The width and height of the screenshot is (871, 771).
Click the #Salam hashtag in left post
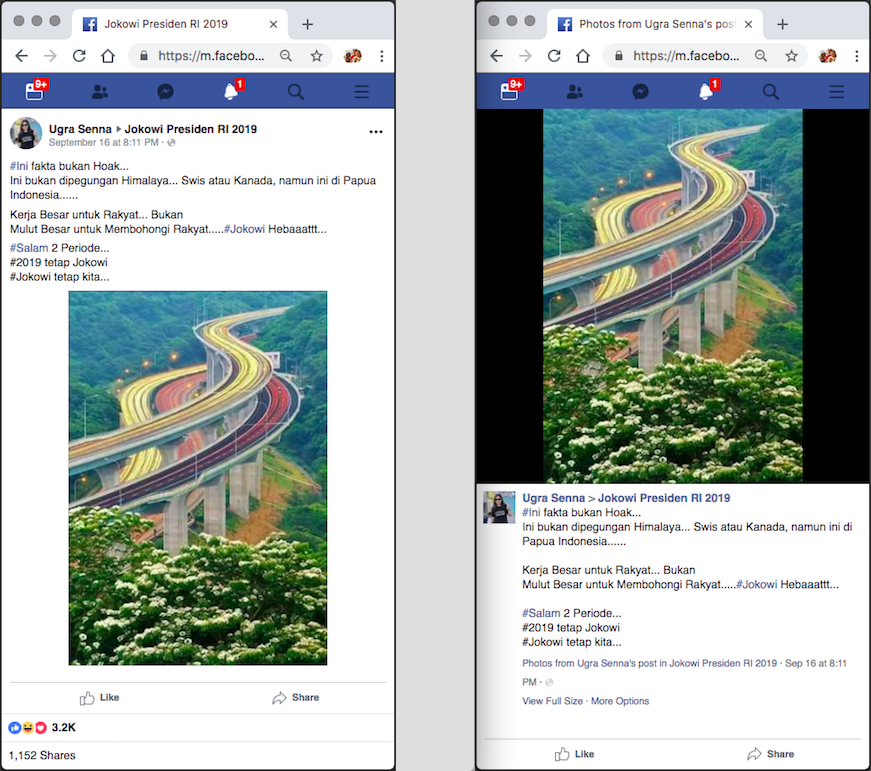click(29, 248)
